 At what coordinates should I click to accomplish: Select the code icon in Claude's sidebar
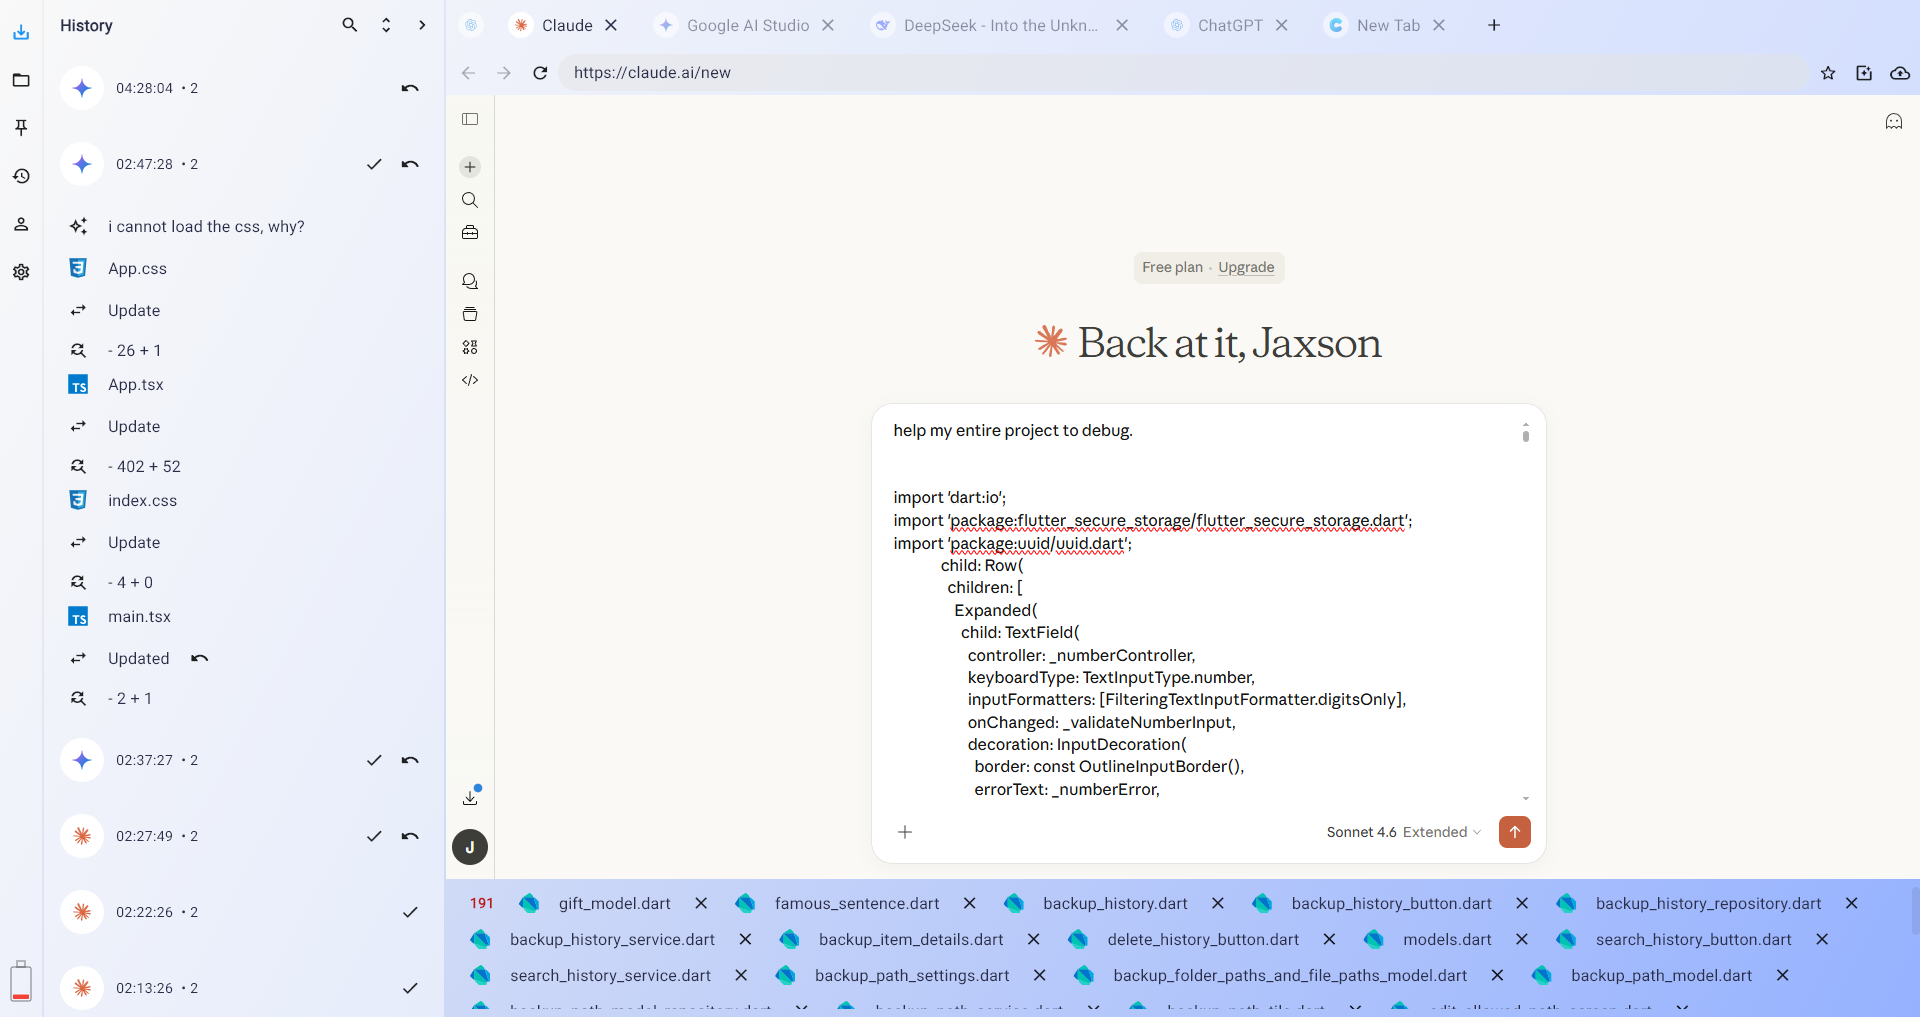pos(470,380)
